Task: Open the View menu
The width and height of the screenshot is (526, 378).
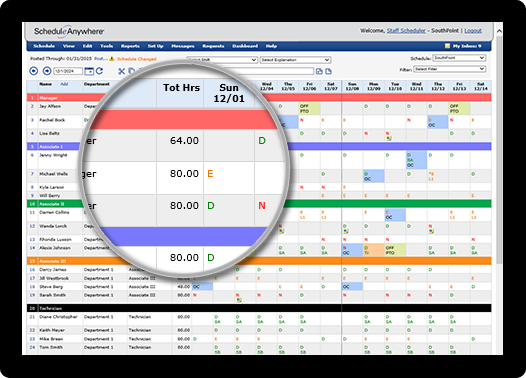Action: [68, 46]
